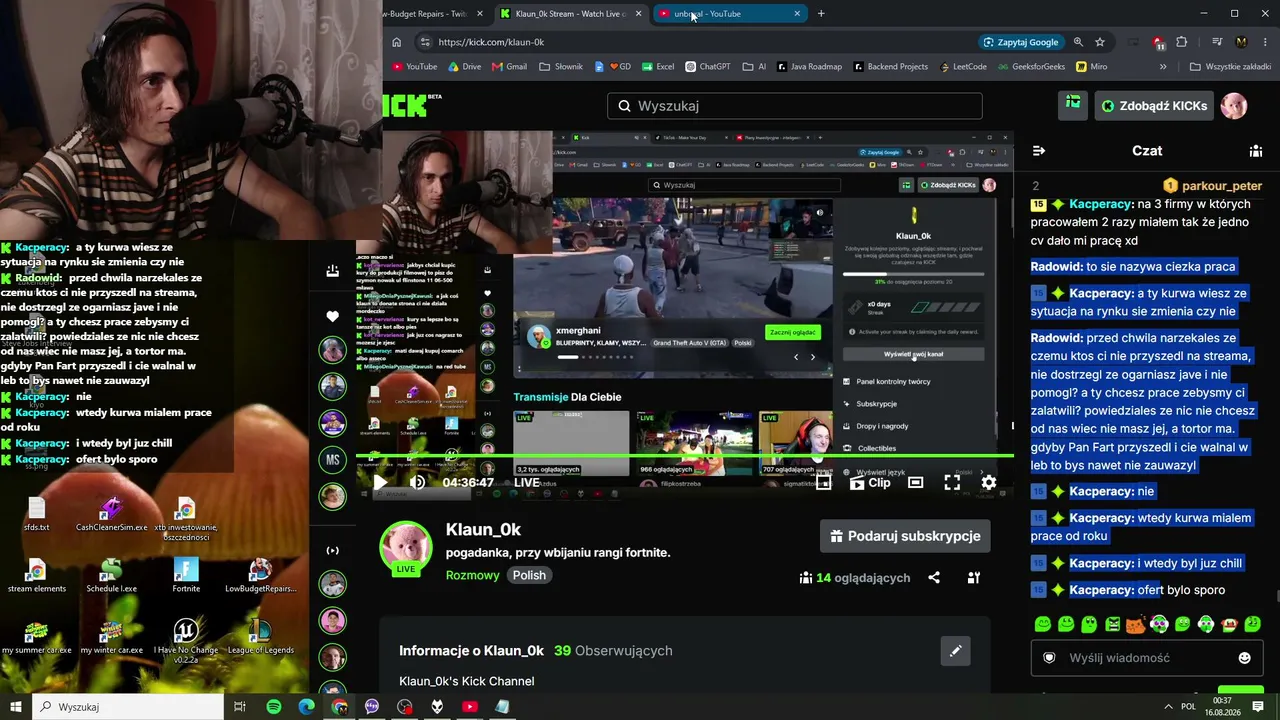
Task: Bookmark this page with the star icon
Action: coord(1100,42)
